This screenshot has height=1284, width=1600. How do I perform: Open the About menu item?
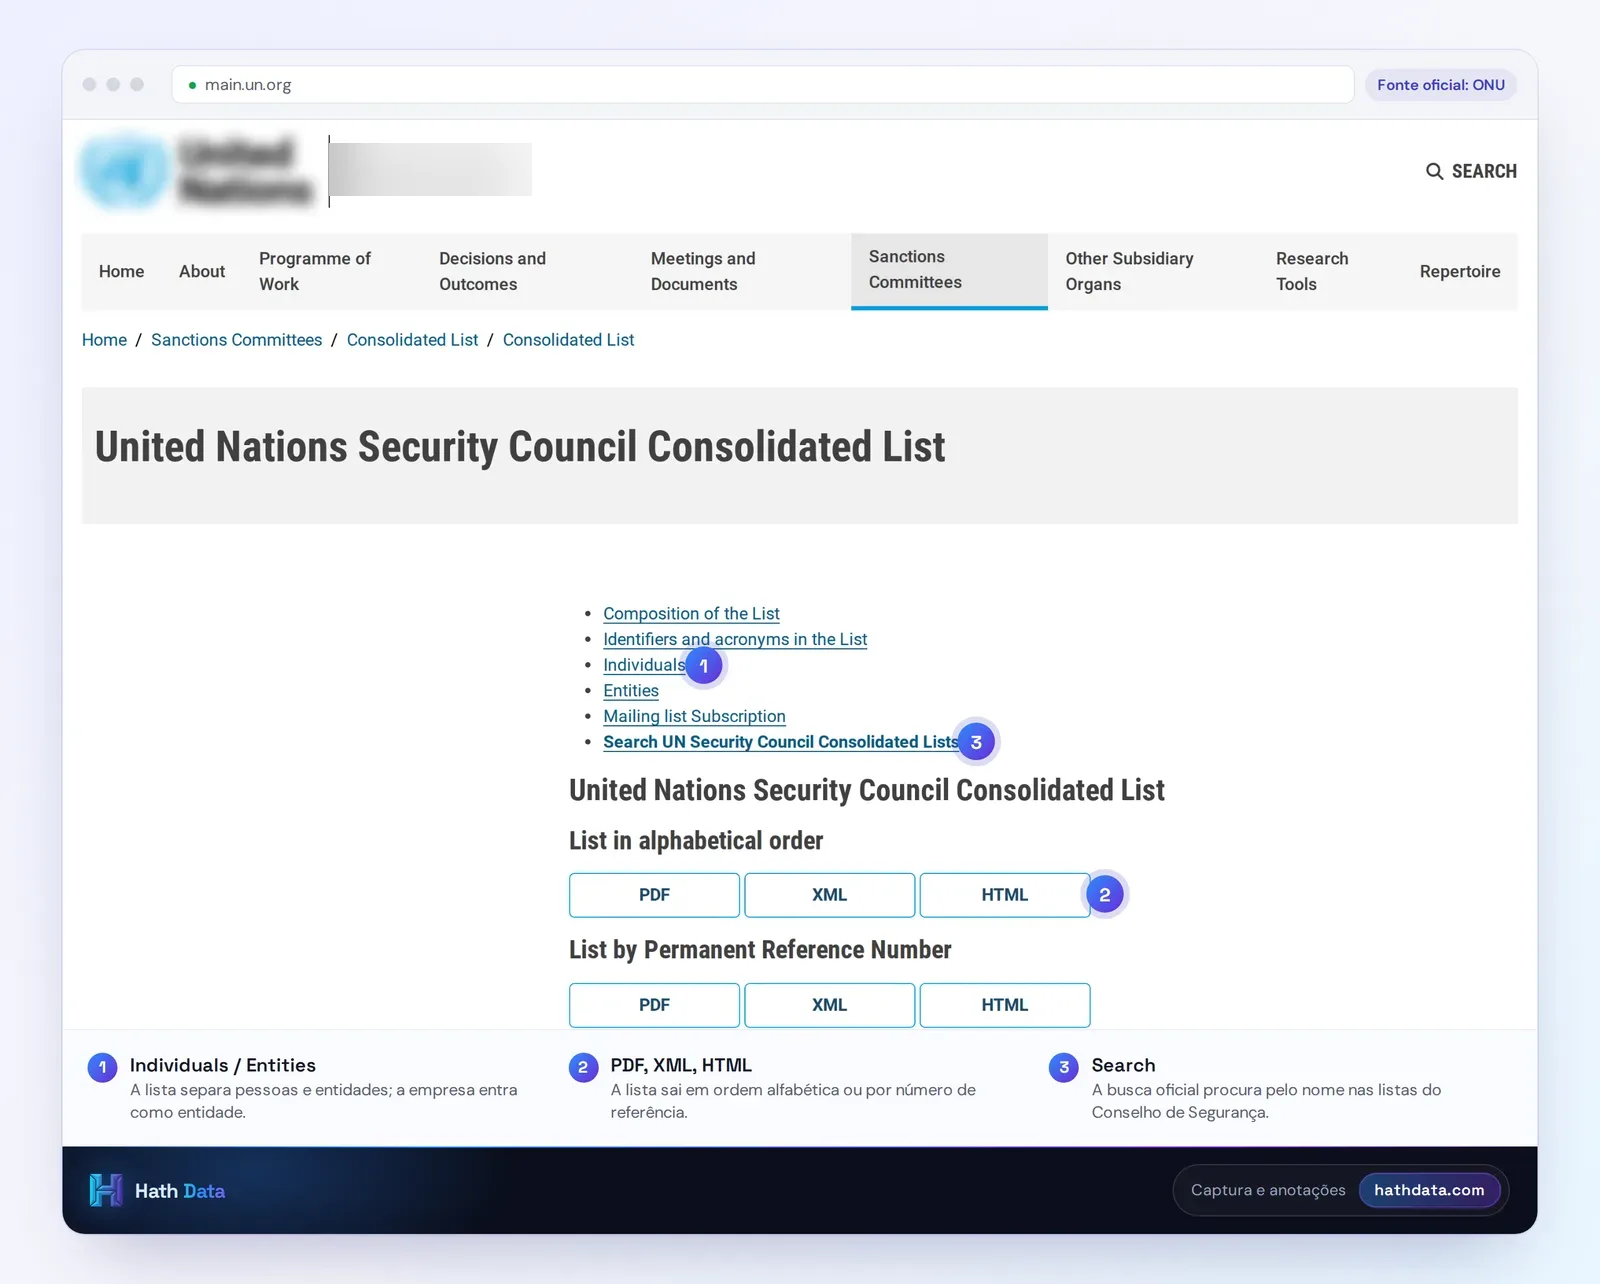click(202, 271)
